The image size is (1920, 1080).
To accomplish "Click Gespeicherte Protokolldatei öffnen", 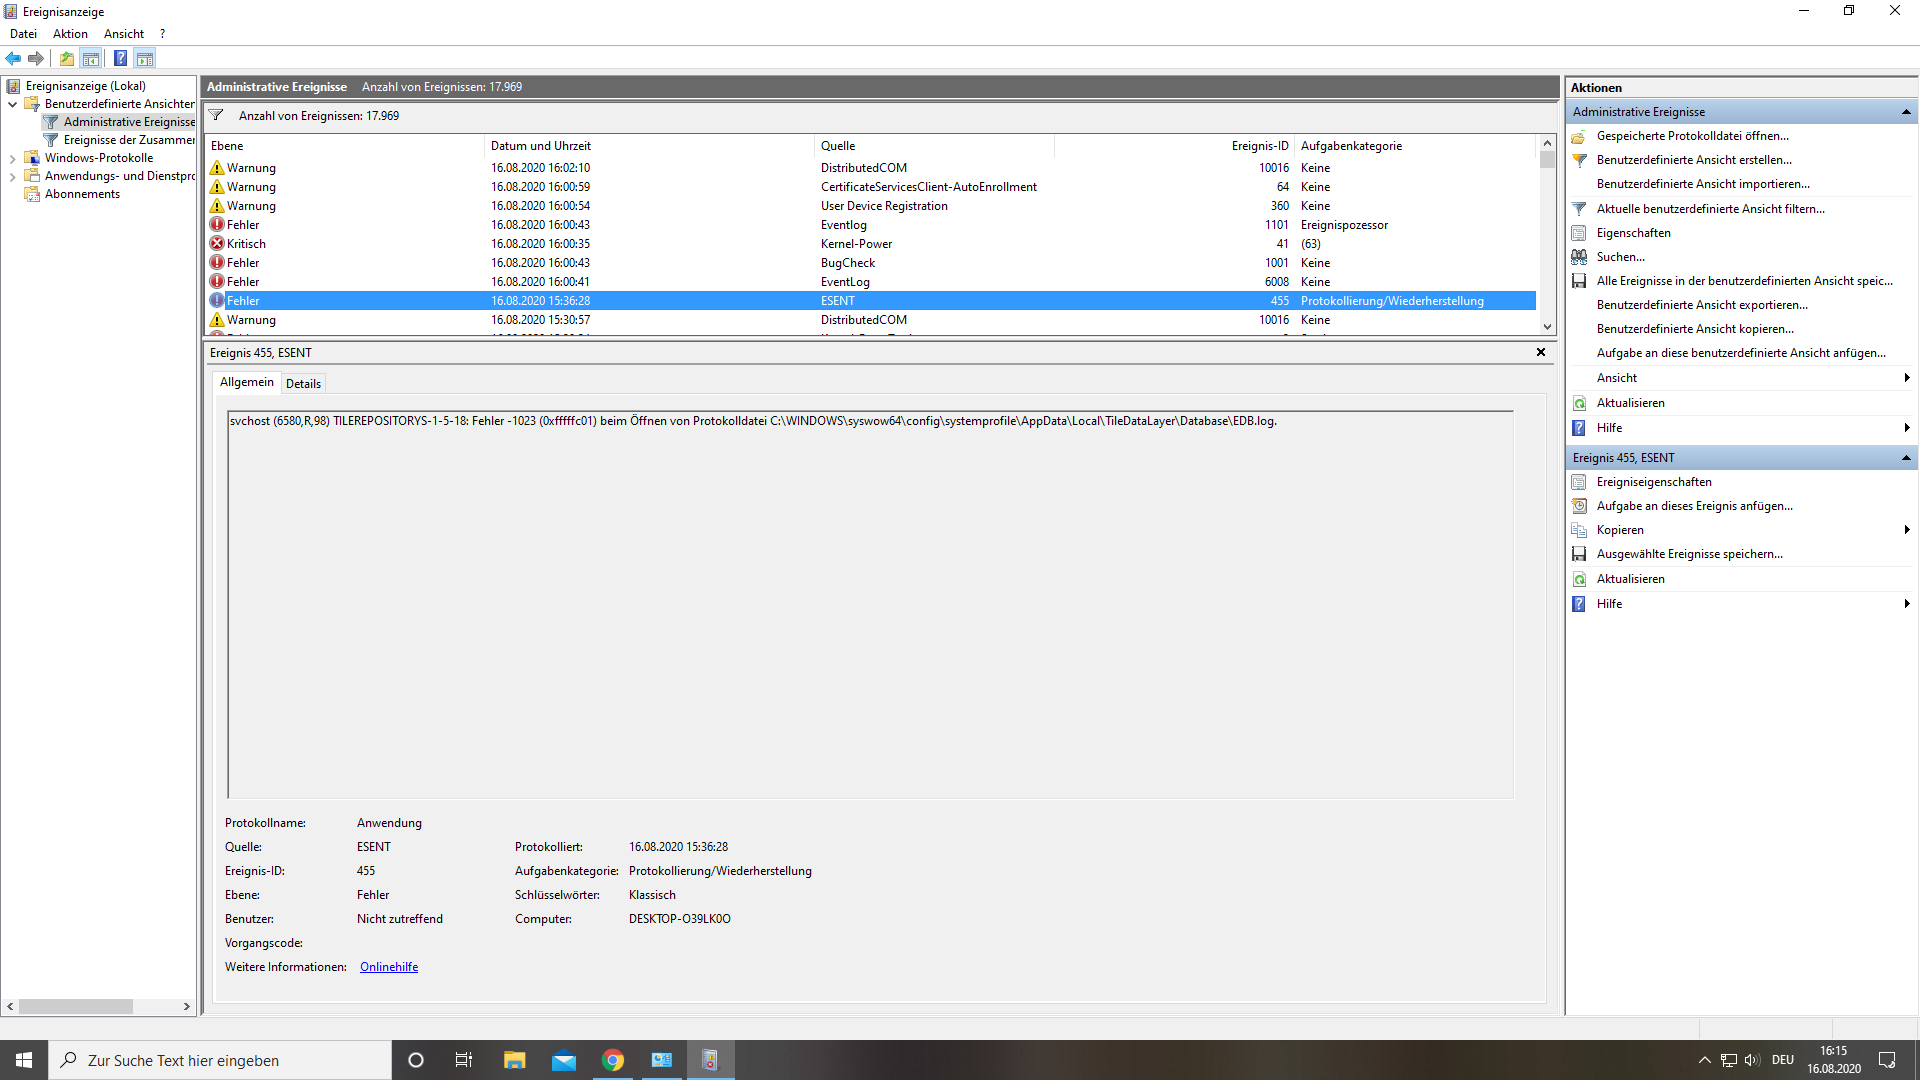I will tap(1692, 136).
